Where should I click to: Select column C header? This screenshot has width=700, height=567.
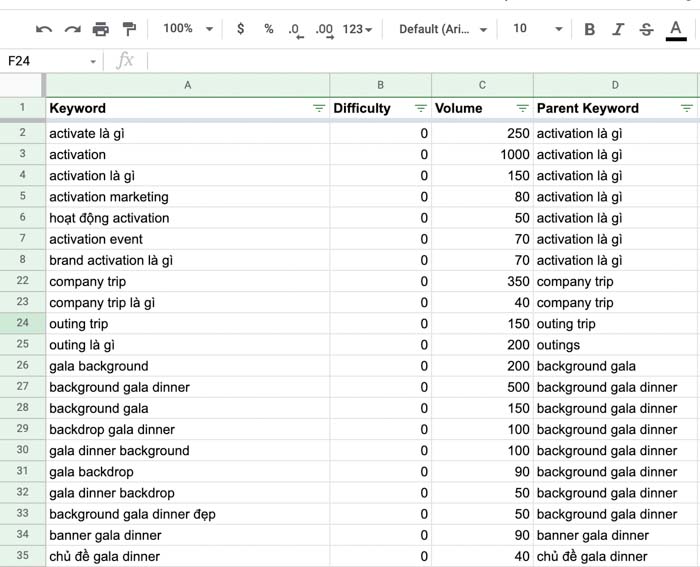tap(482, 85)
